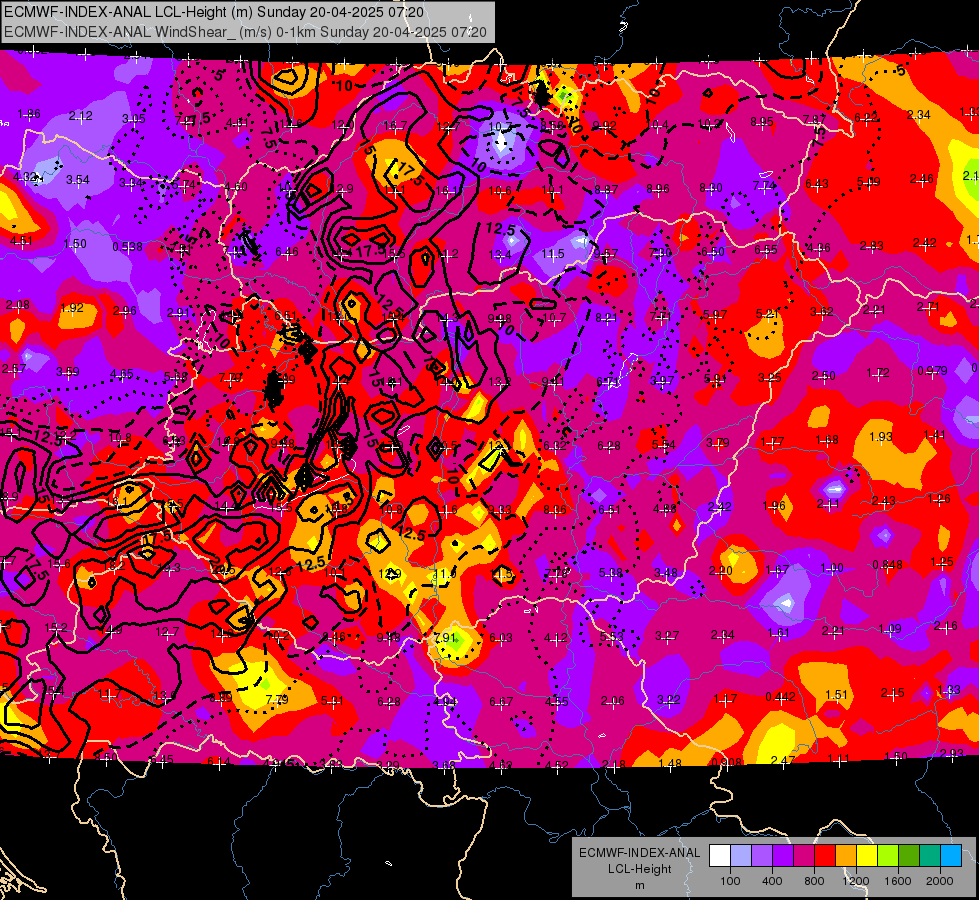Viewport: 979px width, 900px height.
Task: Select the red legend swatch
Action: tap(825, 856)
